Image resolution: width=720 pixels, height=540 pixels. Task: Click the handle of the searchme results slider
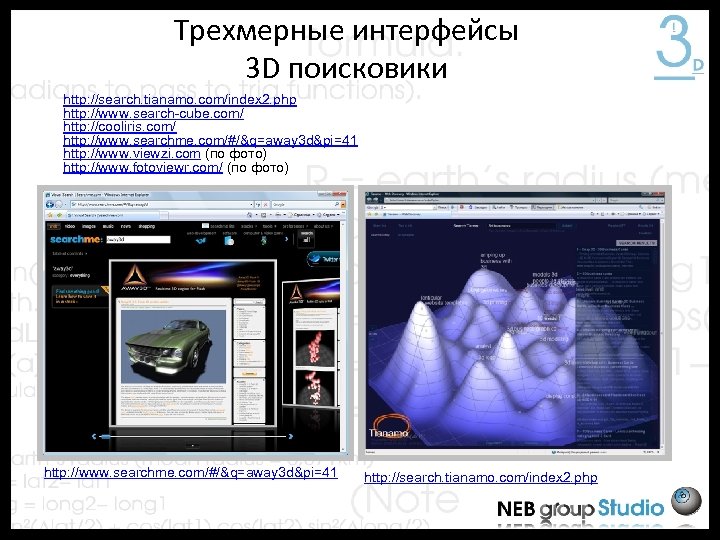coord(105,436)
